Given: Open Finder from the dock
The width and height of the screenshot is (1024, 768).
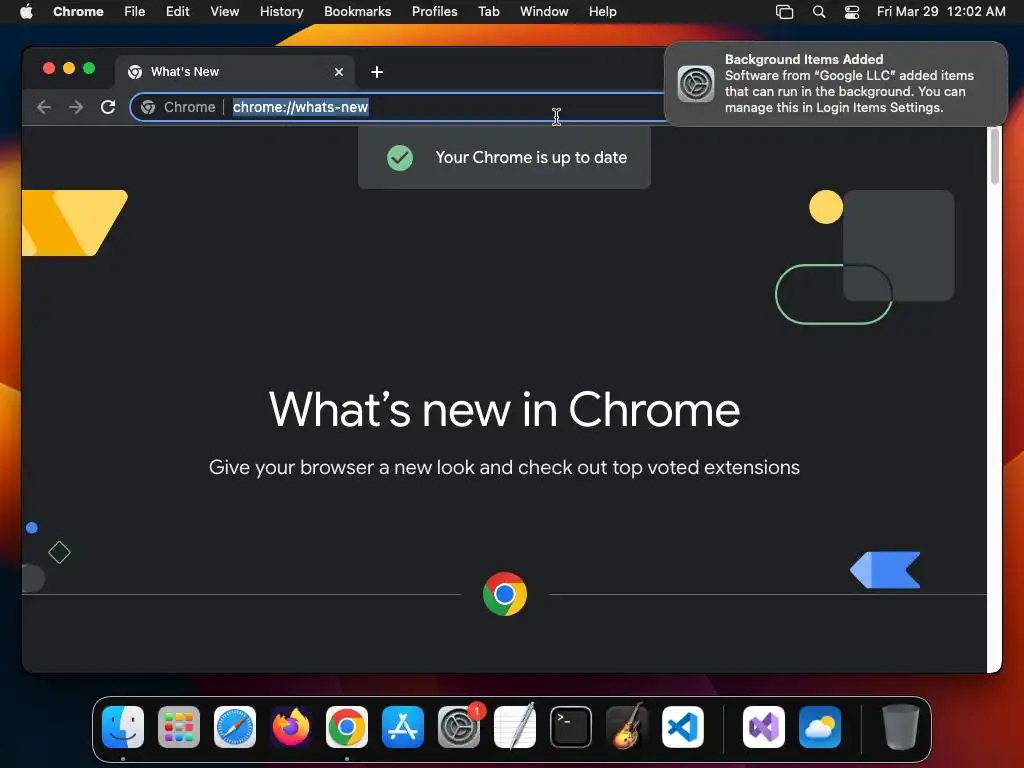Looking at the screenshot, I should [x=123, y=727].
